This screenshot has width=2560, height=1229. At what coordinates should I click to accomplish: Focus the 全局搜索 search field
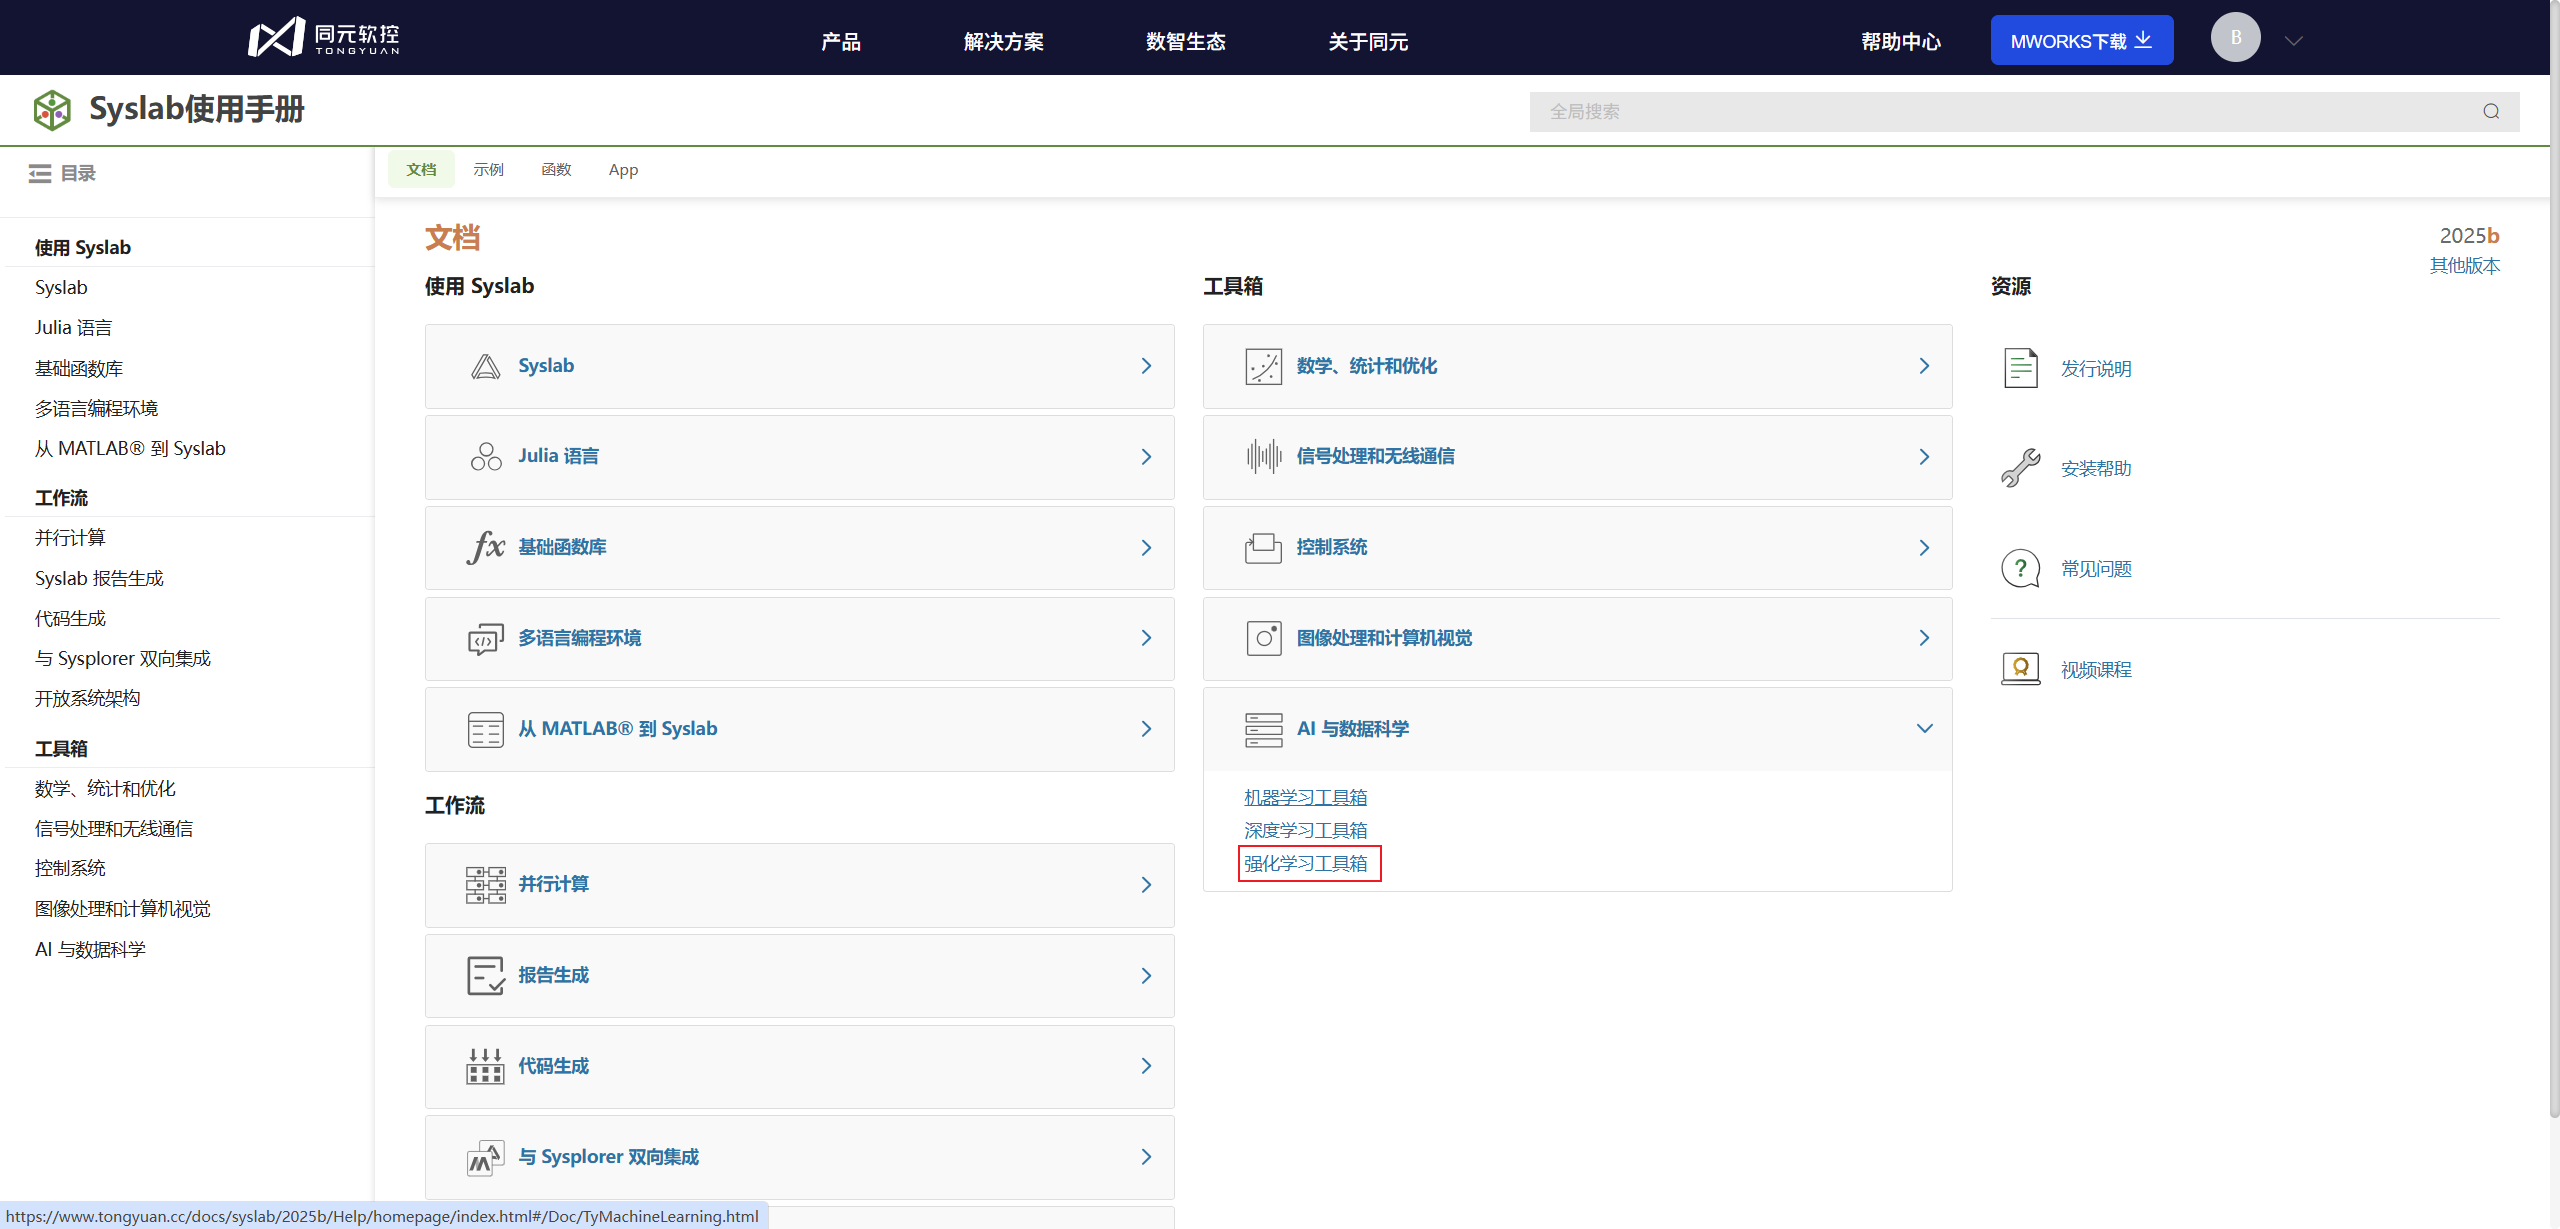pyautogui.click(x=2024, y=112)
